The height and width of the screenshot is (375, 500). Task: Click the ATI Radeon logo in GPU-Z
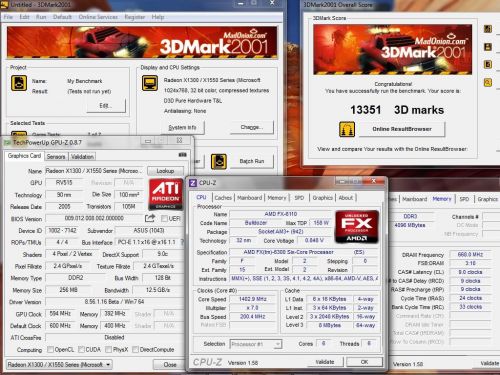(x=166, y=194)
